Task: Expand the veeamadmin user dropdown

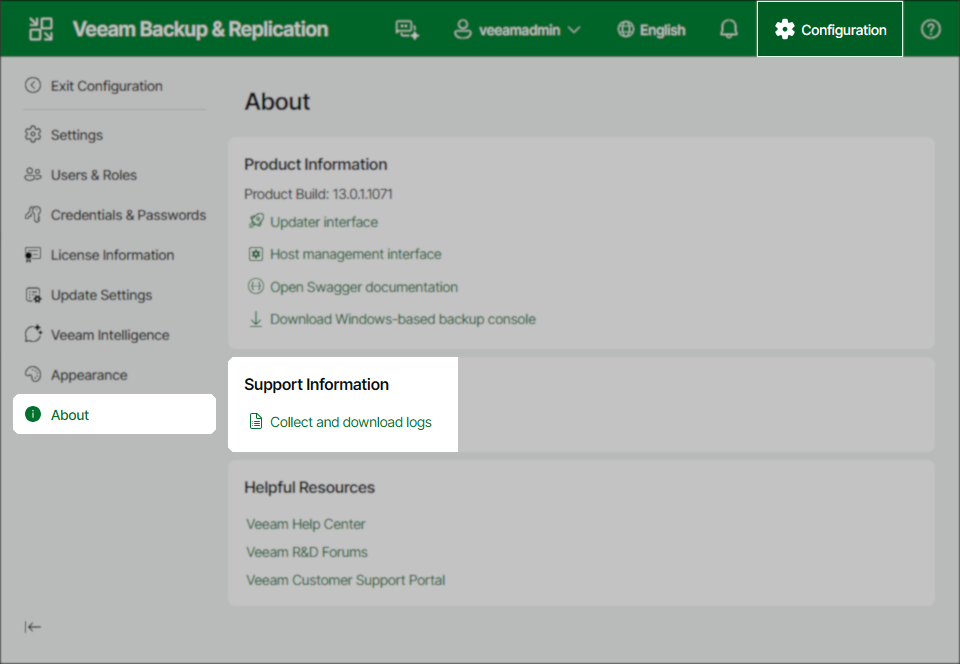Action: pyautogui.click(x=517, y=29)
